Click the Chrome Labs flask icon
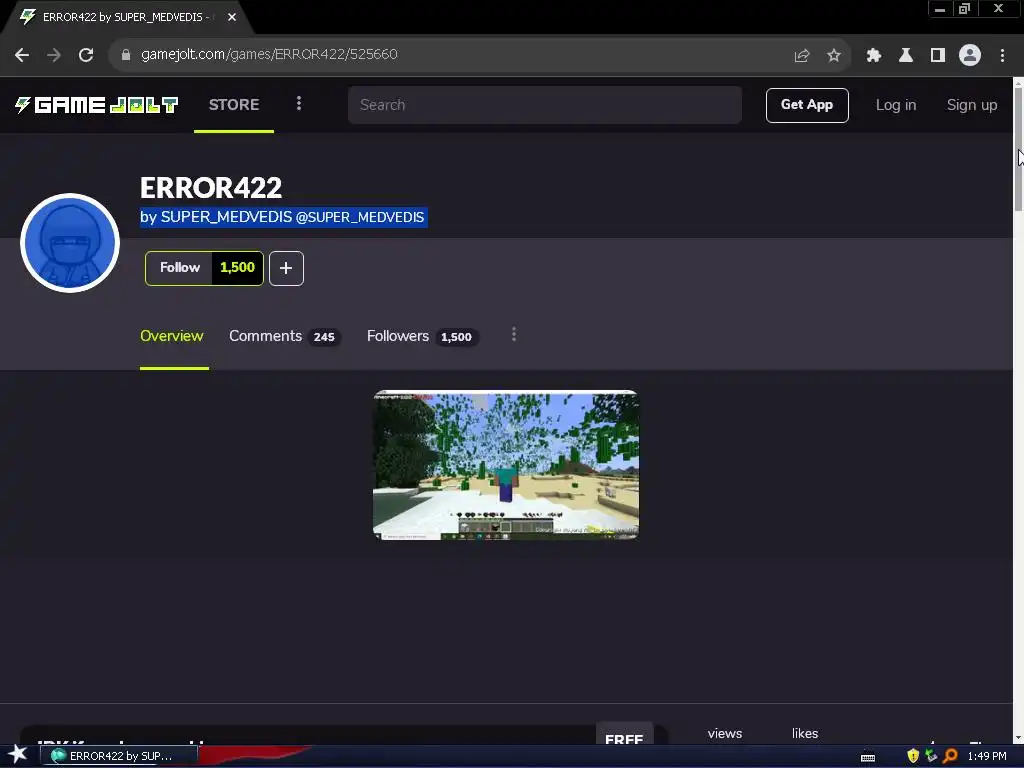The image size is (1024, 768). tap(905, 56)
